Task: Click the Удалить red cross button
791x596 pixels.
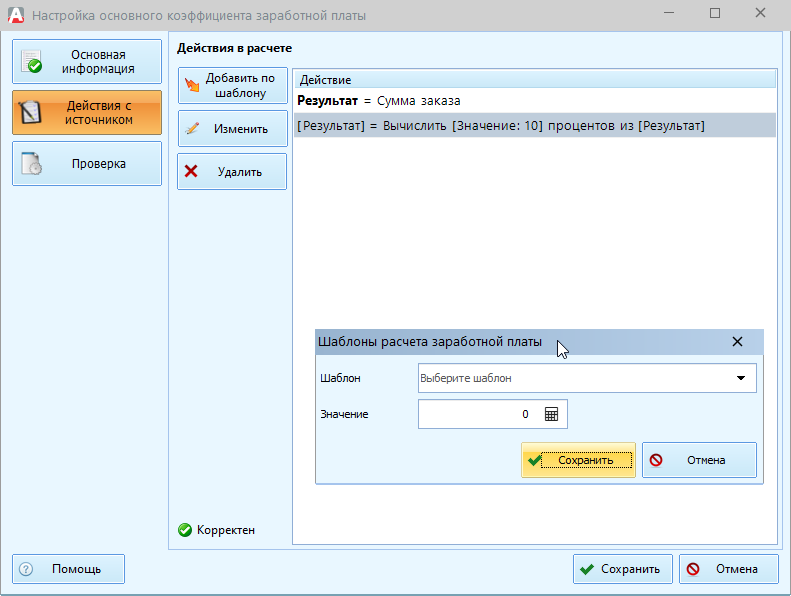Action: (x=232, y=171)
